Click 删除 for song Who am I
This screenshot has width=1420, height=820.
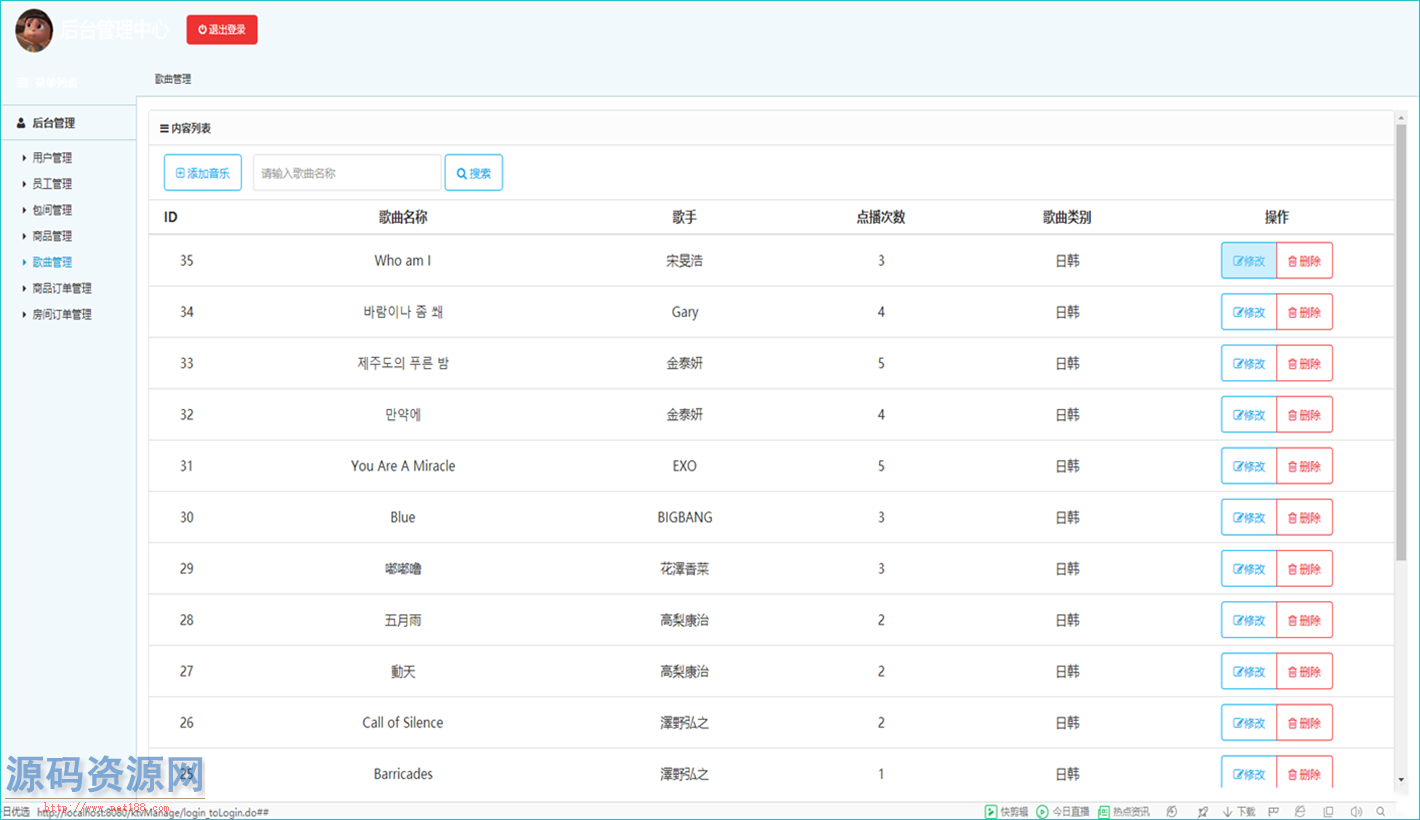point(1305,261)
